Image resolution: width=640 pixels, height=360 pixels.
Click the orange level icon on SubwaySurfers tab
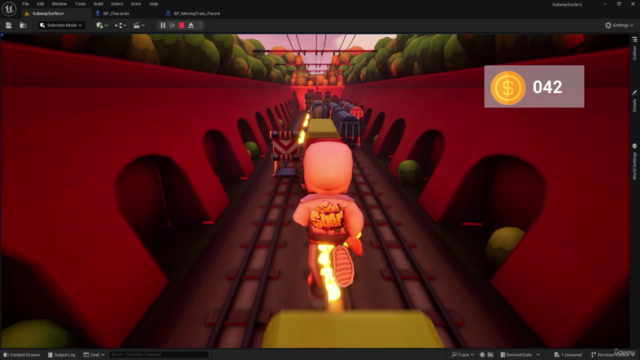[27, 13]
